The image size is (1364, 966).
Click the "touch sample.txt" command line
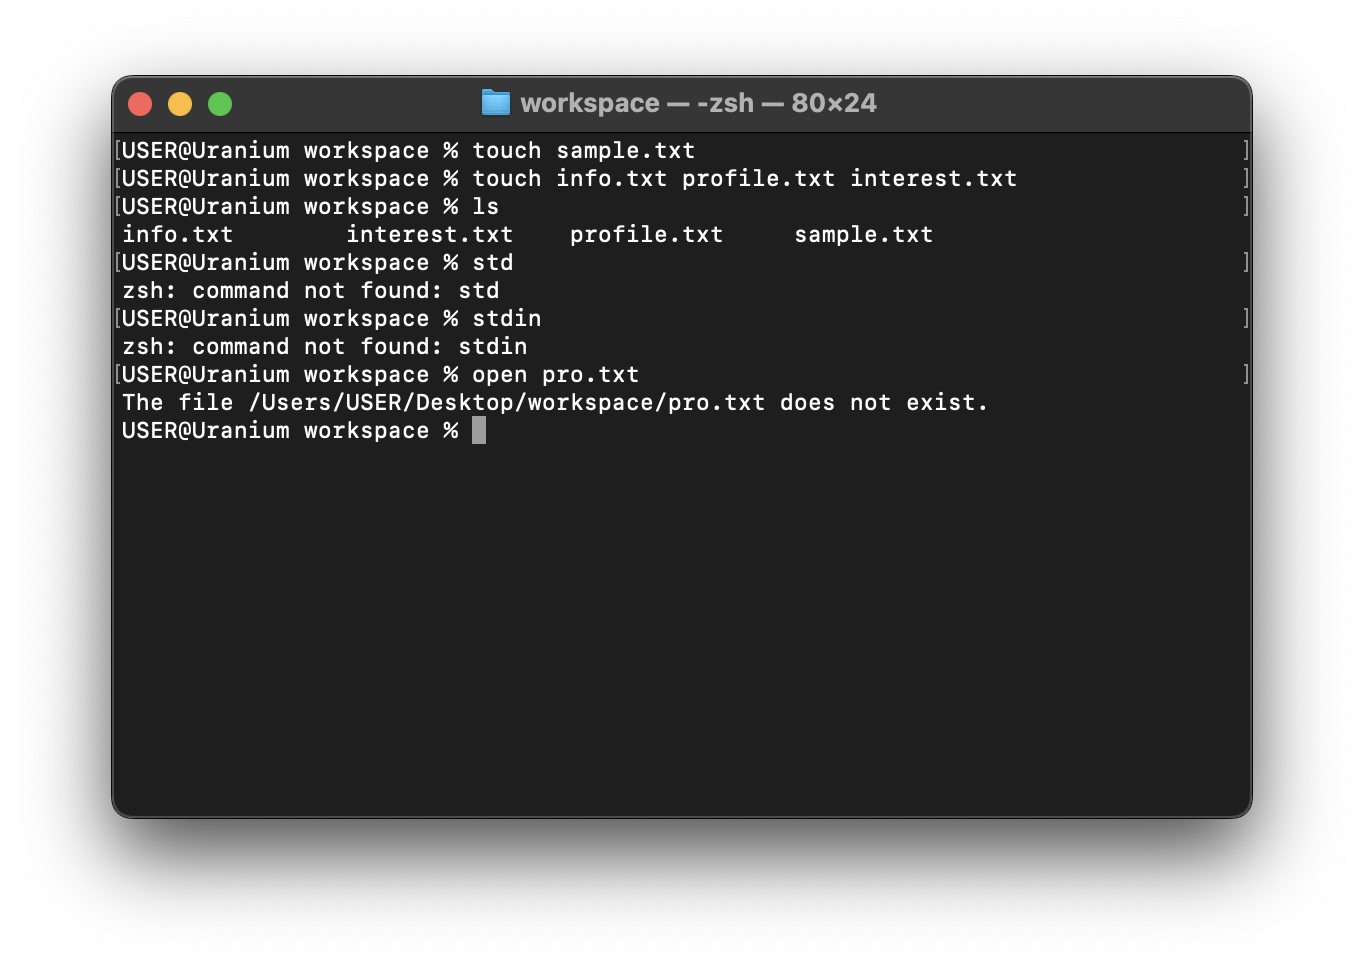583,151
